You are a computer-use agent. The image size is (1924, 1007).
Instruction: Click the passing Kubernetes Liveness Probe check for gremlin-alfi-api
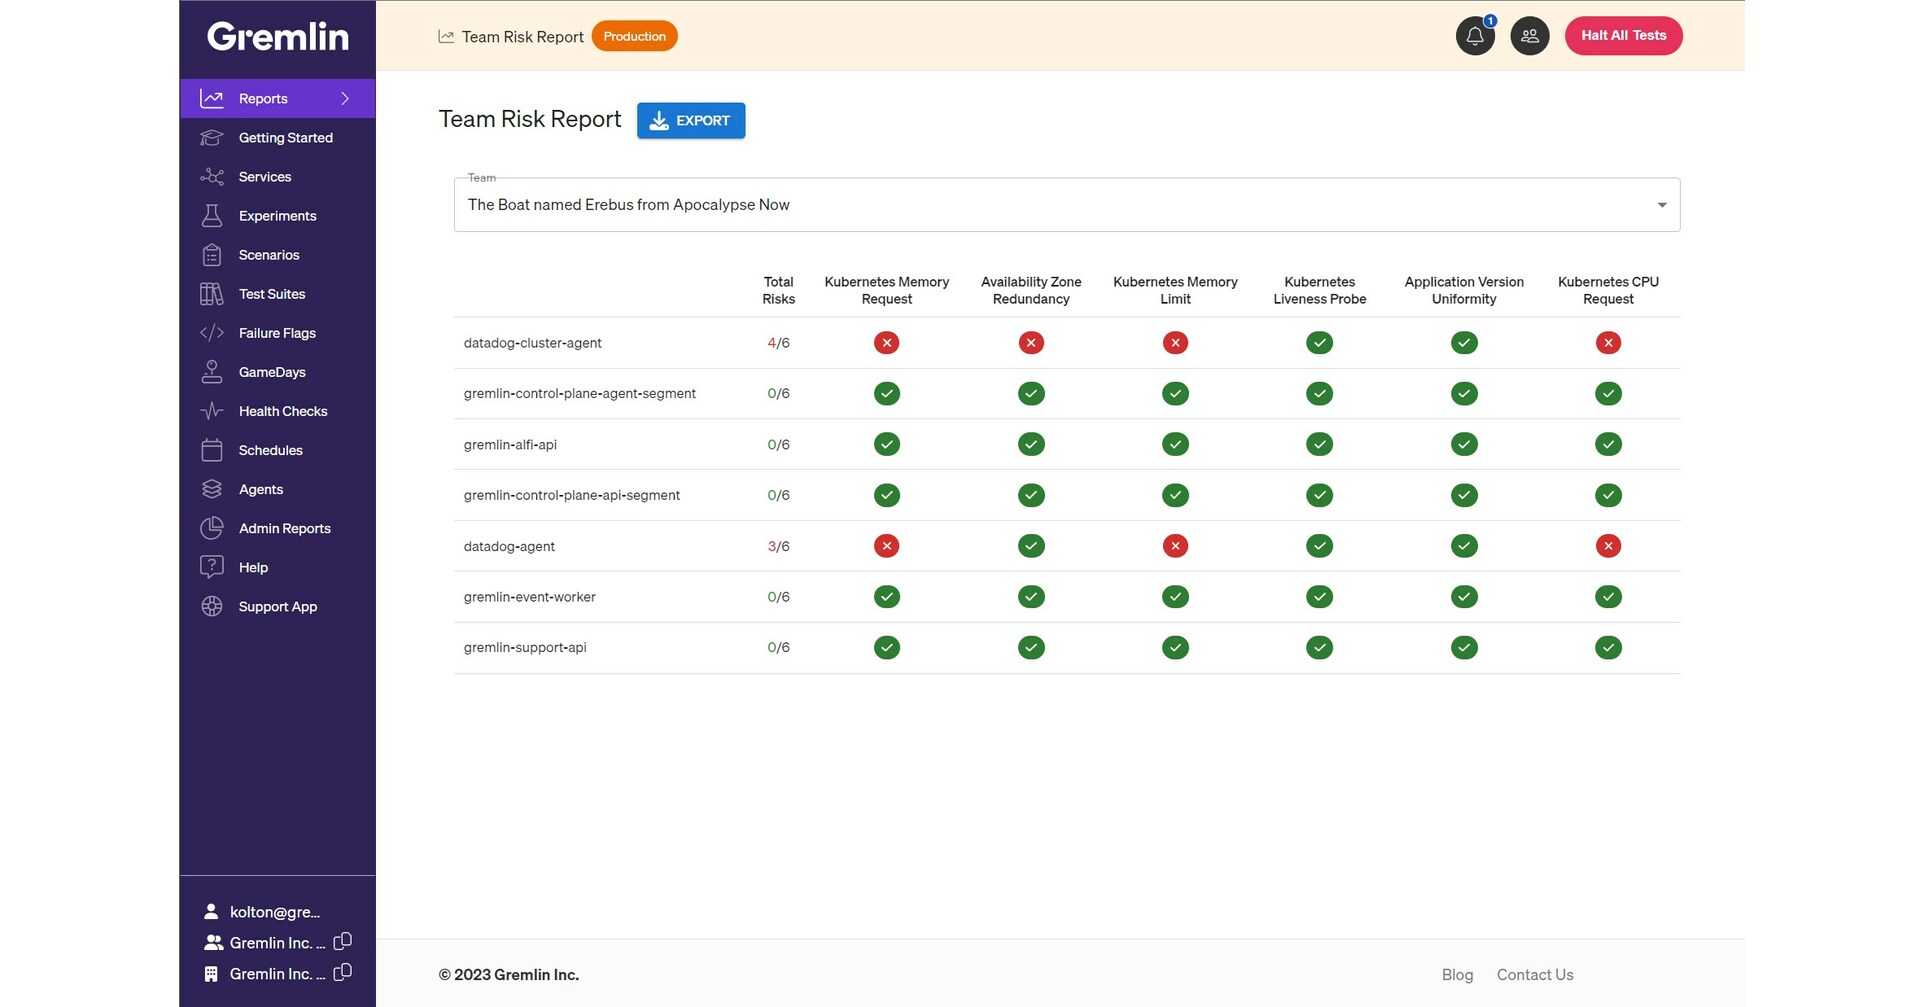[x=1319, y=444]
